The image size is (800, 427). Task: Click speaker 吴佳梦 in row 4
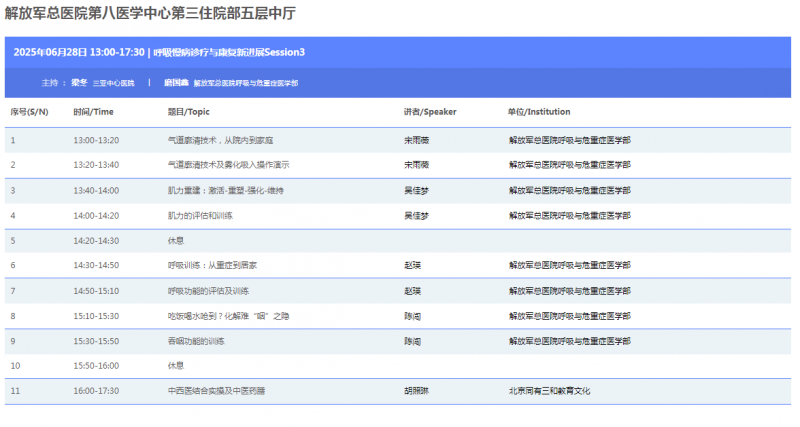click(416, 216)
